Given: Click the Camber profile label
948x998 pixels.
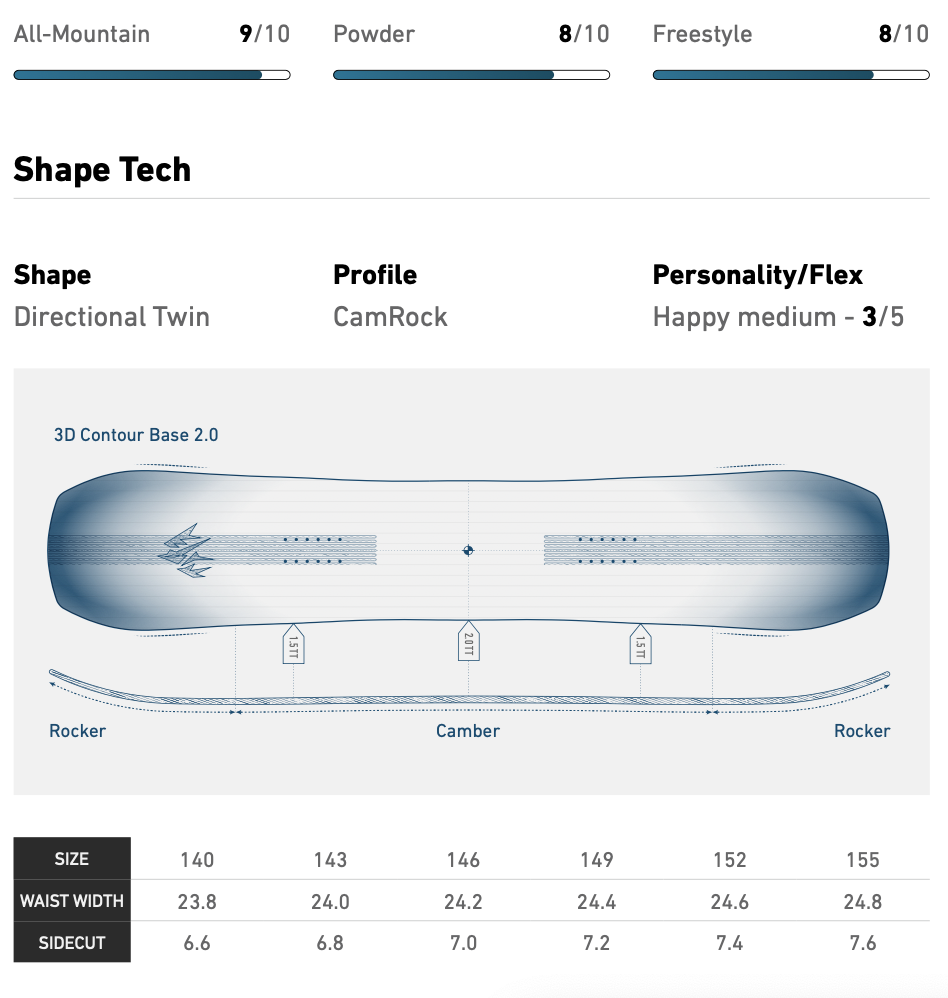Looking at the screenshot, I should tap(468, 731).
